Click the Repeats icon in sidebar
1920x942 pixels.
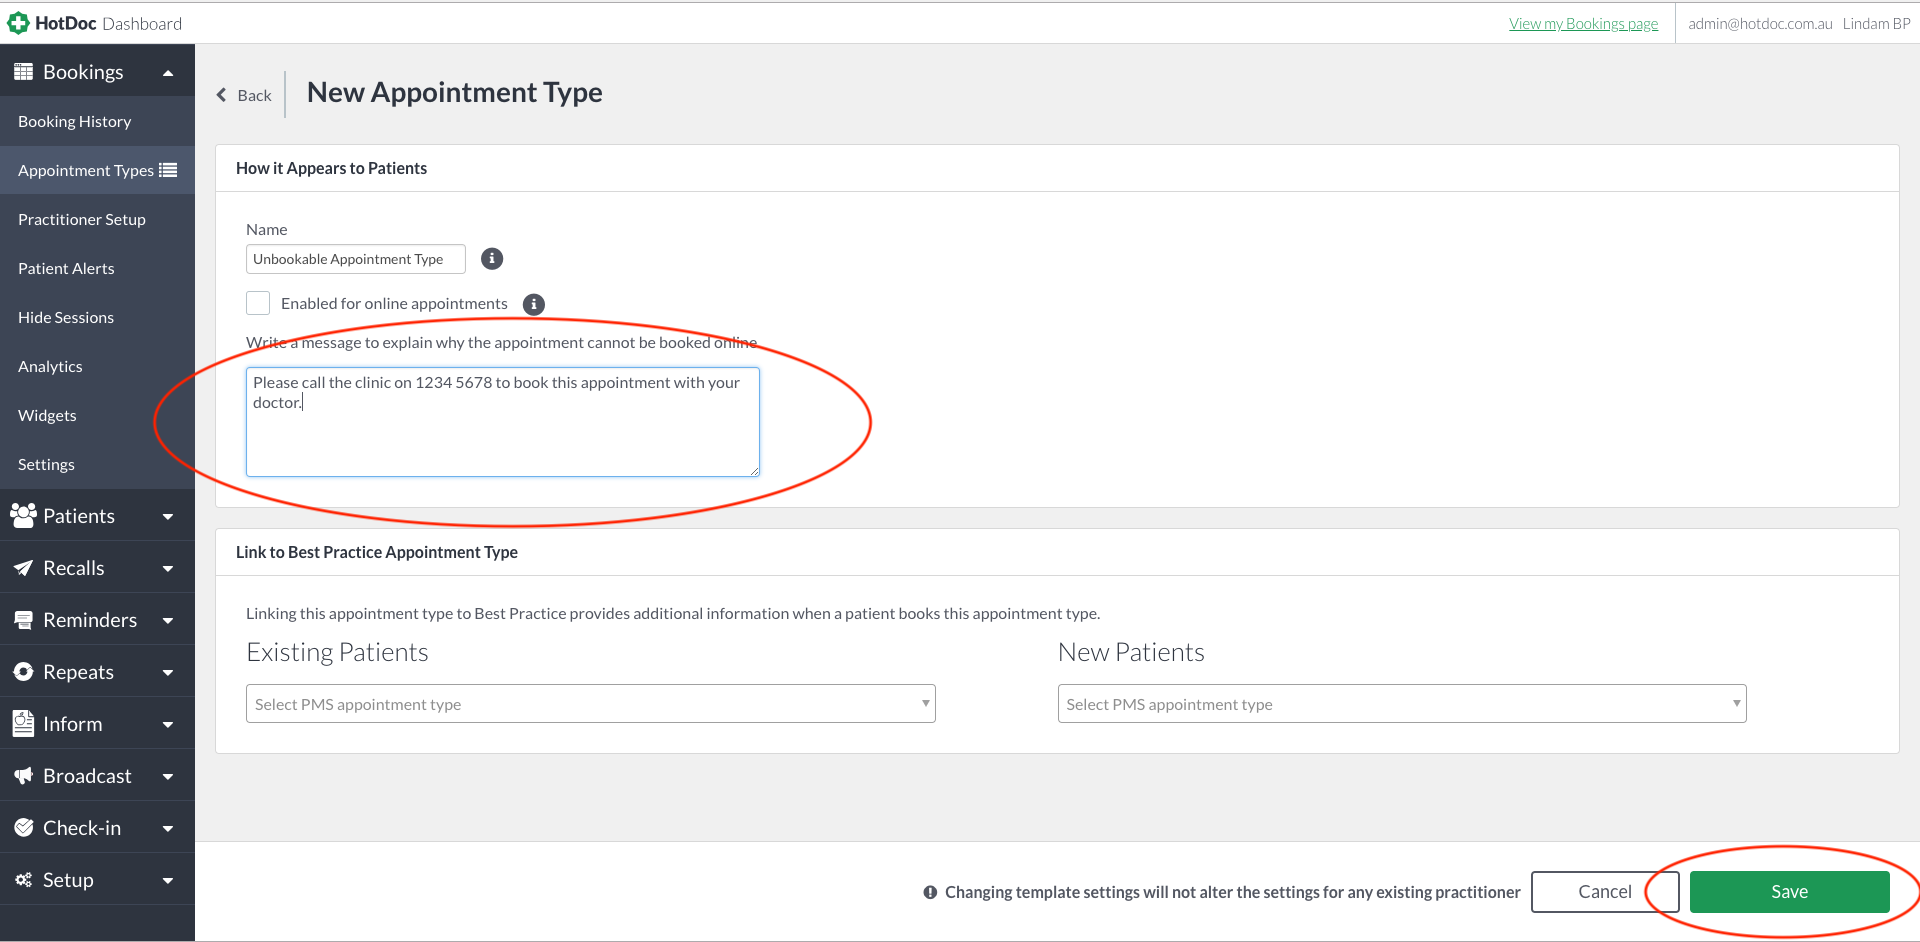23,672
